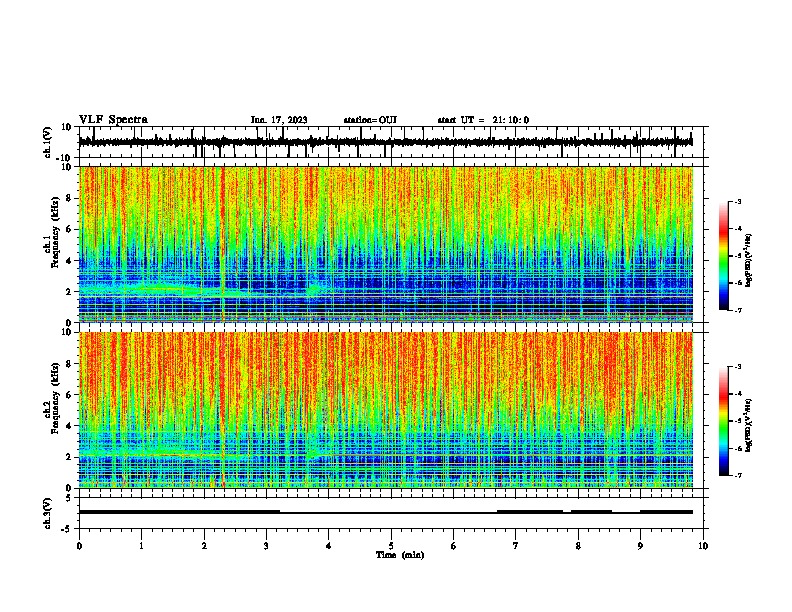Click the "4" tick on ch.1 frequency axis

pos(69,261)
